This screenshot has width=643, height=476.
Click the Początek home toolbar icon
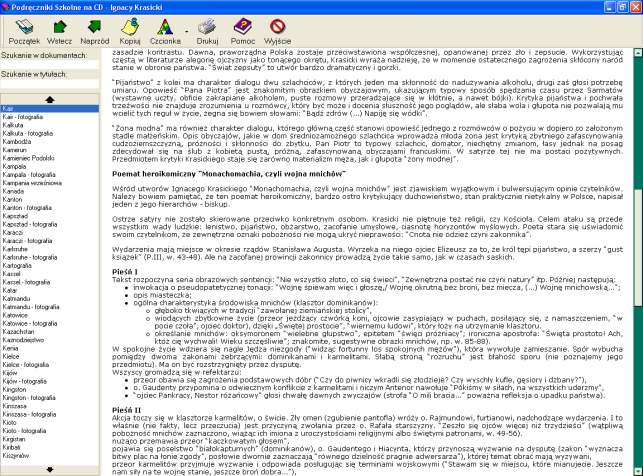pyautogui.click(x=24, y=31)
